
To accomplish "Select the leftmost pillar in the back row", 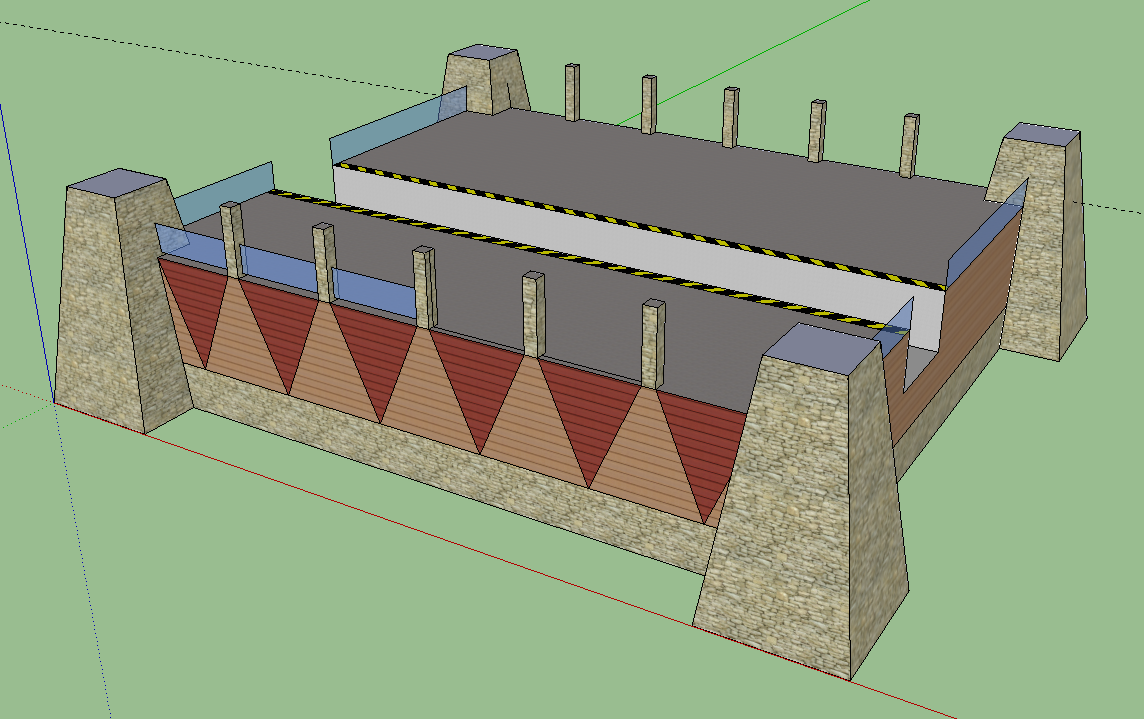I will pyautogui.click(x=571, y=92).
